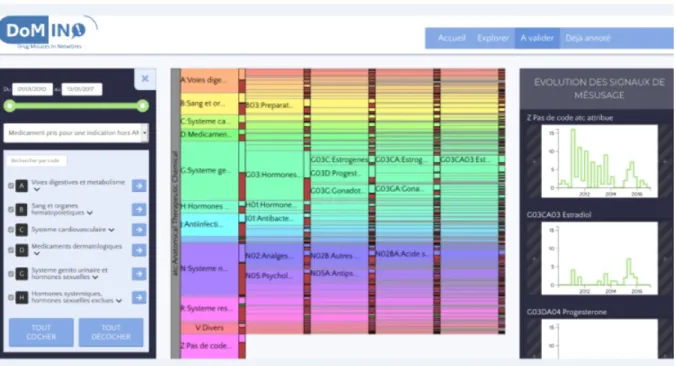676x366 pixels.
Task: Click the B category letter badge
Action: pyautogui.click(x=22, y=210)
